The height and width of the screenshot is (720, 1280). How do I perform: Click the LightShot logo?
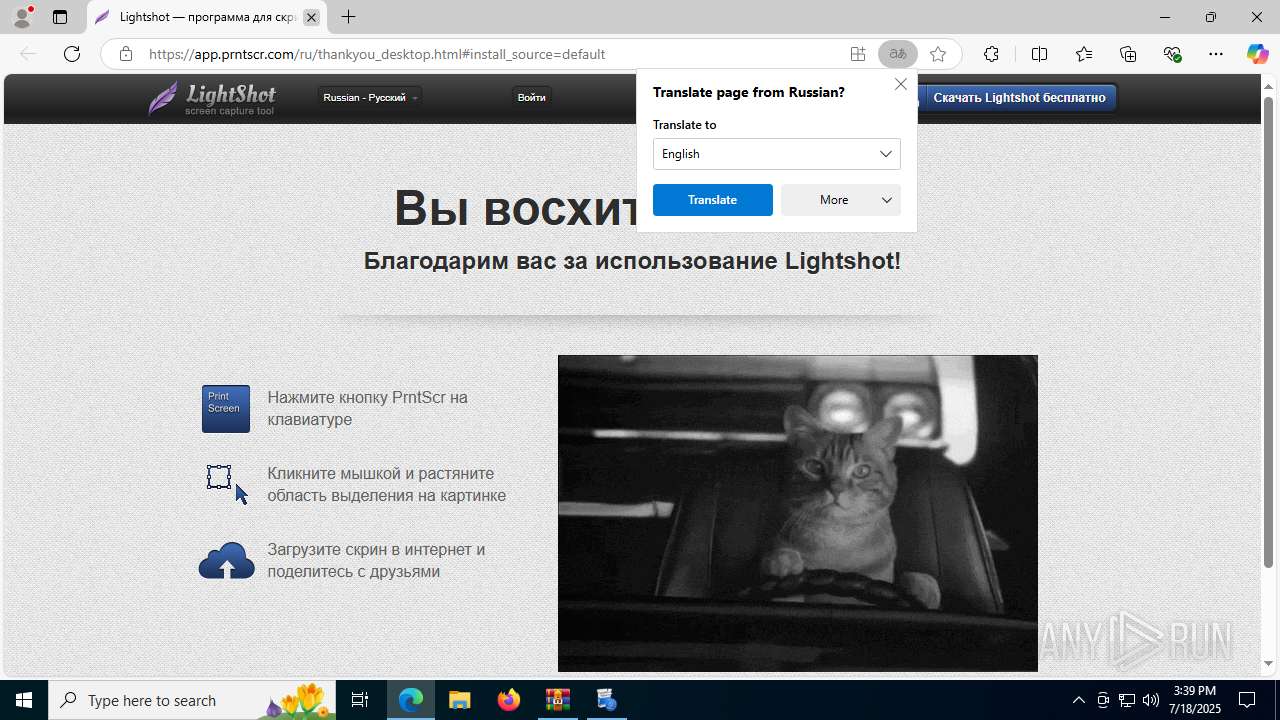[x=212, y=98]
